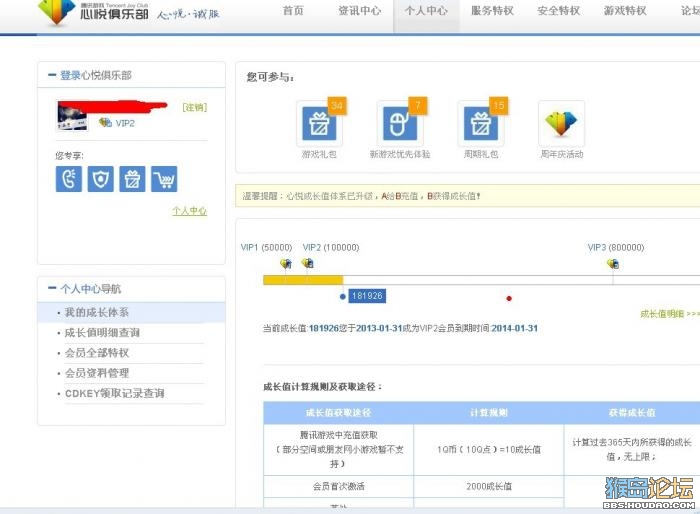Click the VIP1 milestone marker icon
This screenshot has width=700, height=514.
286,263
